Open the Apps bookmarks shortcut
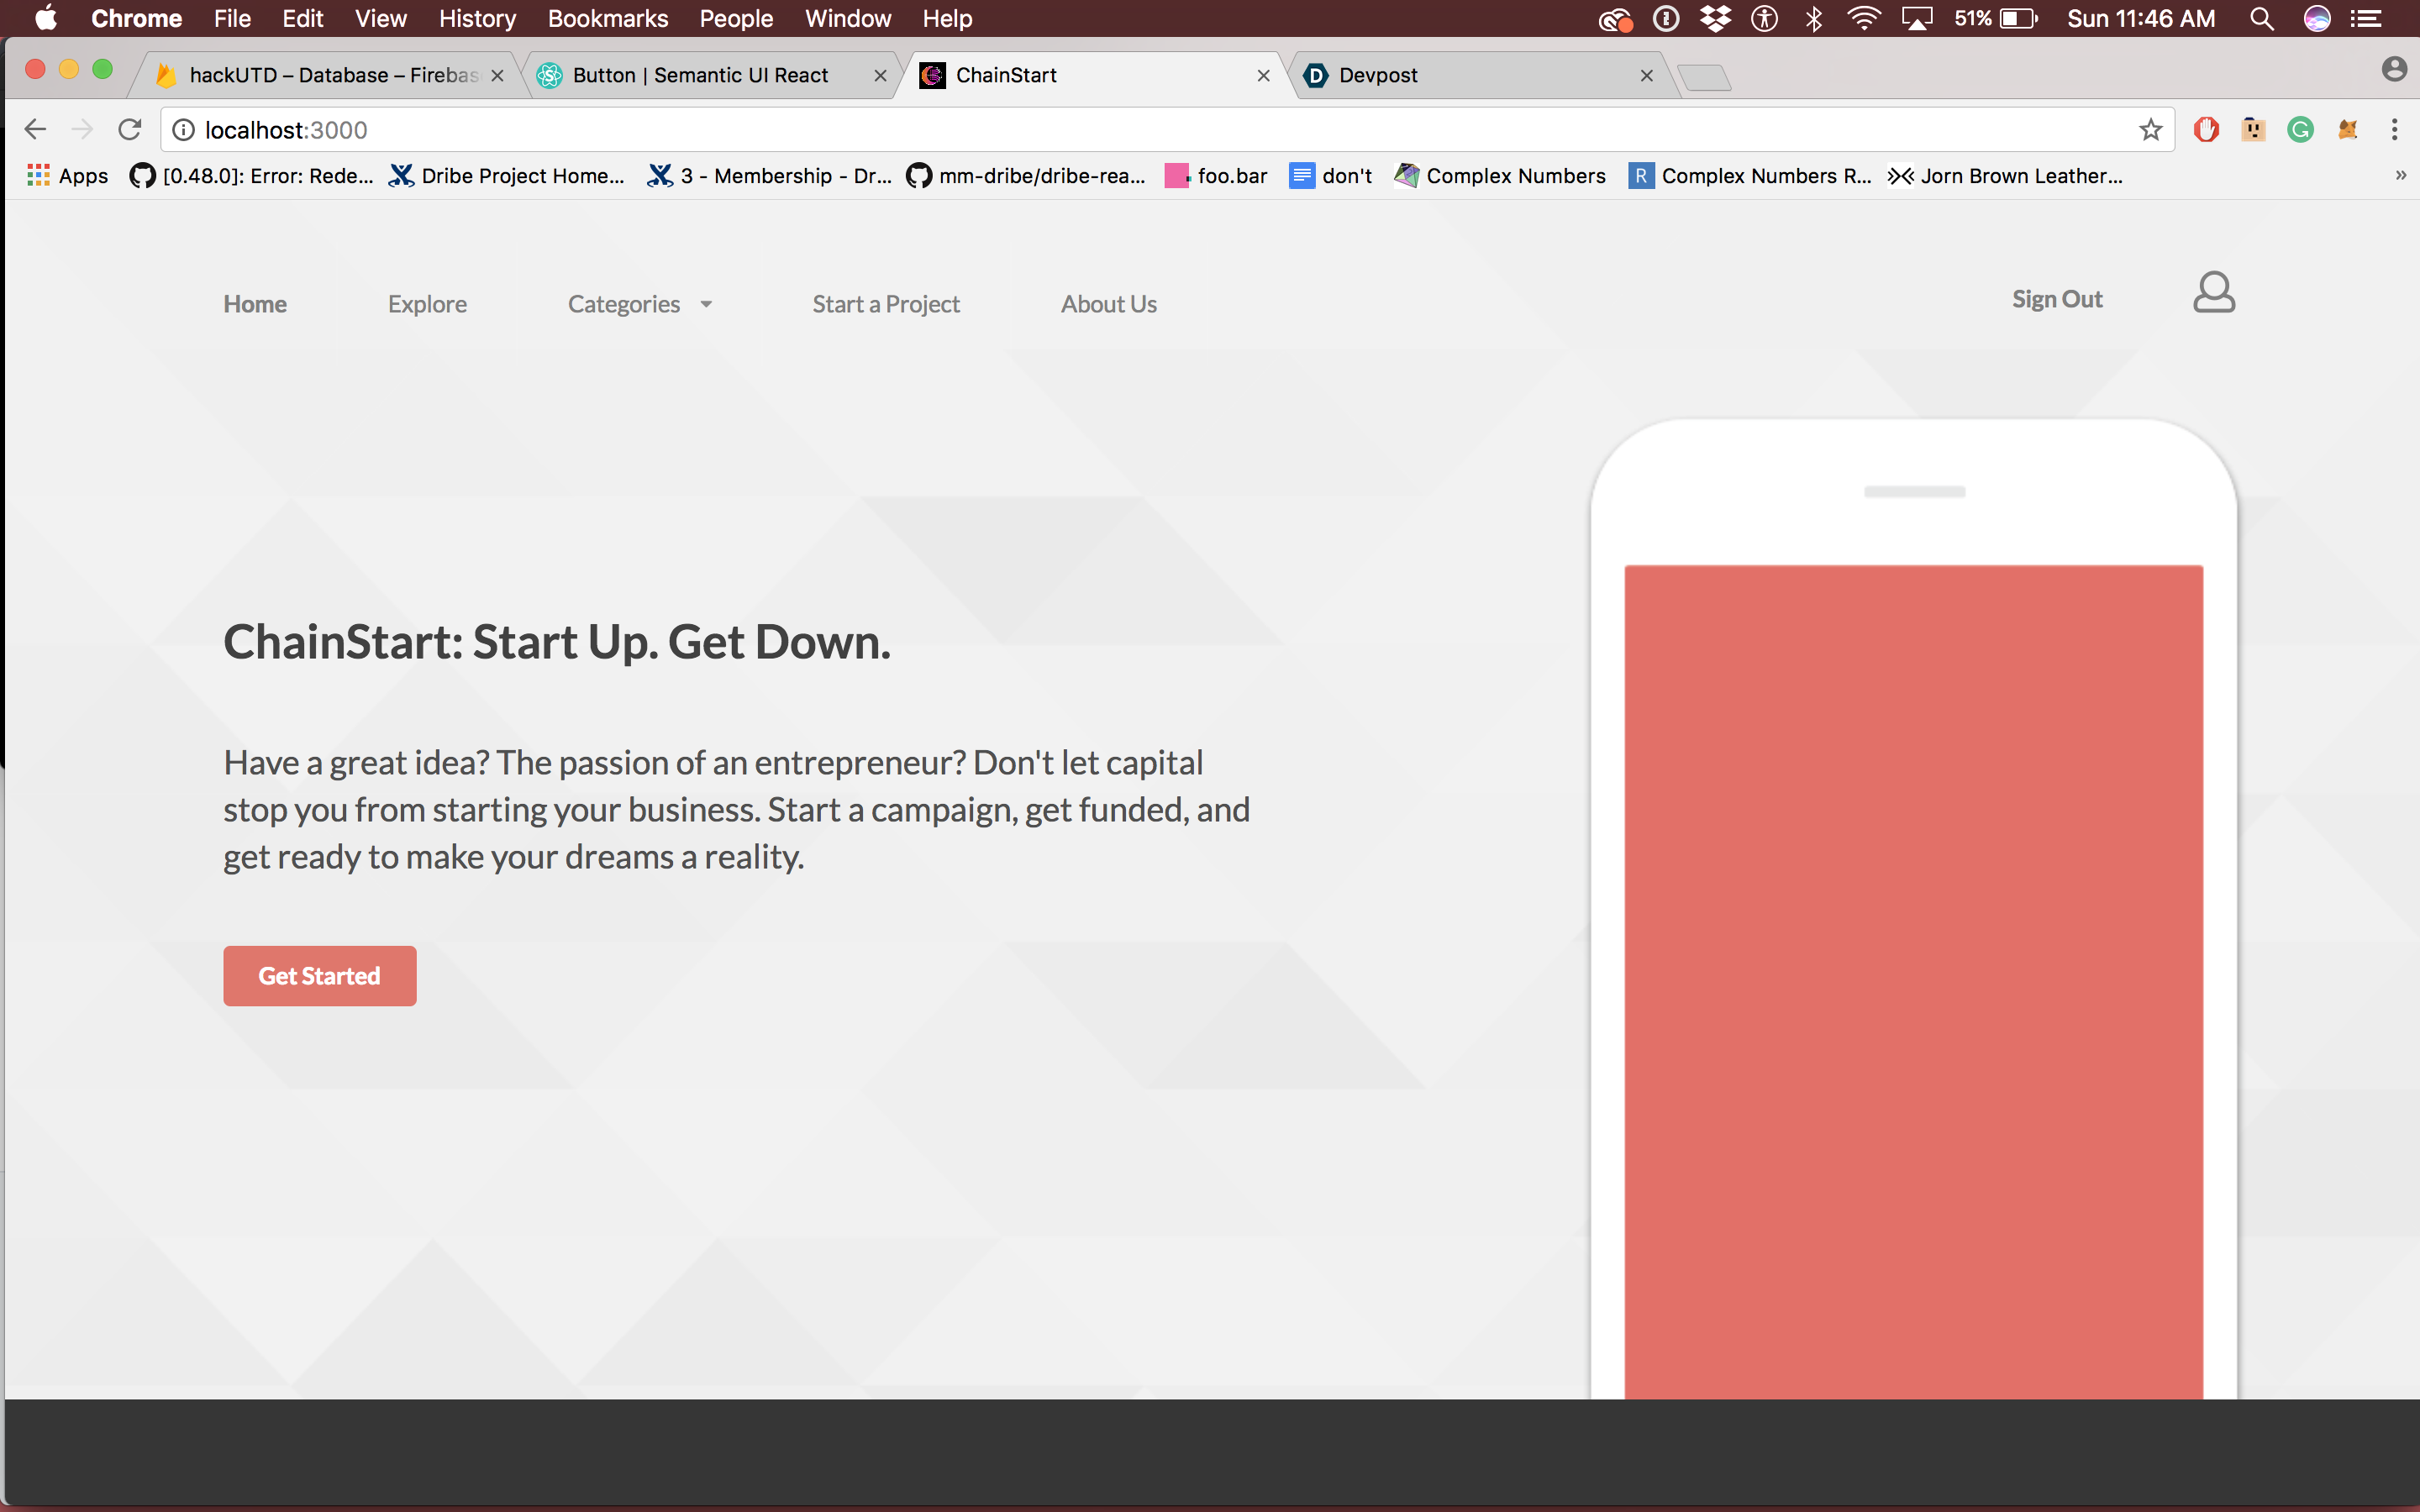 coord(68,176)
